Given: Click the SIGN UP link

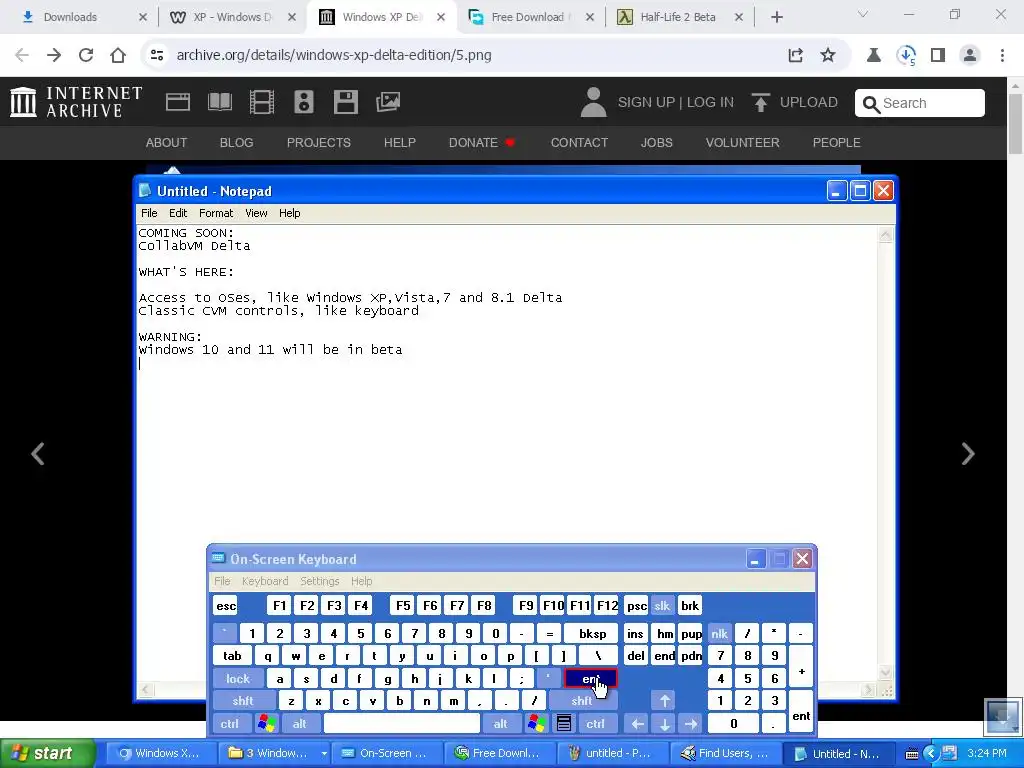Looking at the screenshot, I should [646, 103].
